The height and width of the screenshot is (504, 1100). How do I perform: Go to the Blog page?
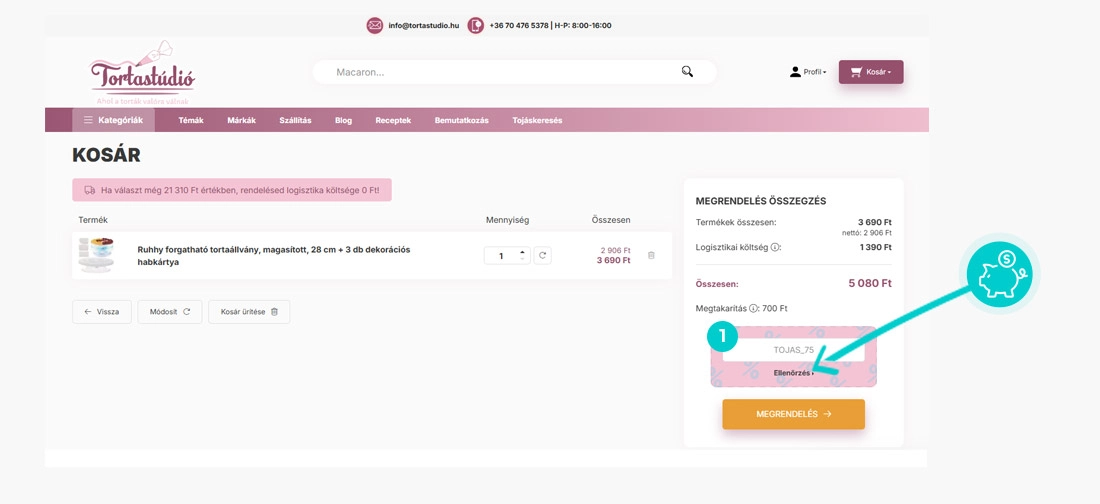tap(343, 120)
